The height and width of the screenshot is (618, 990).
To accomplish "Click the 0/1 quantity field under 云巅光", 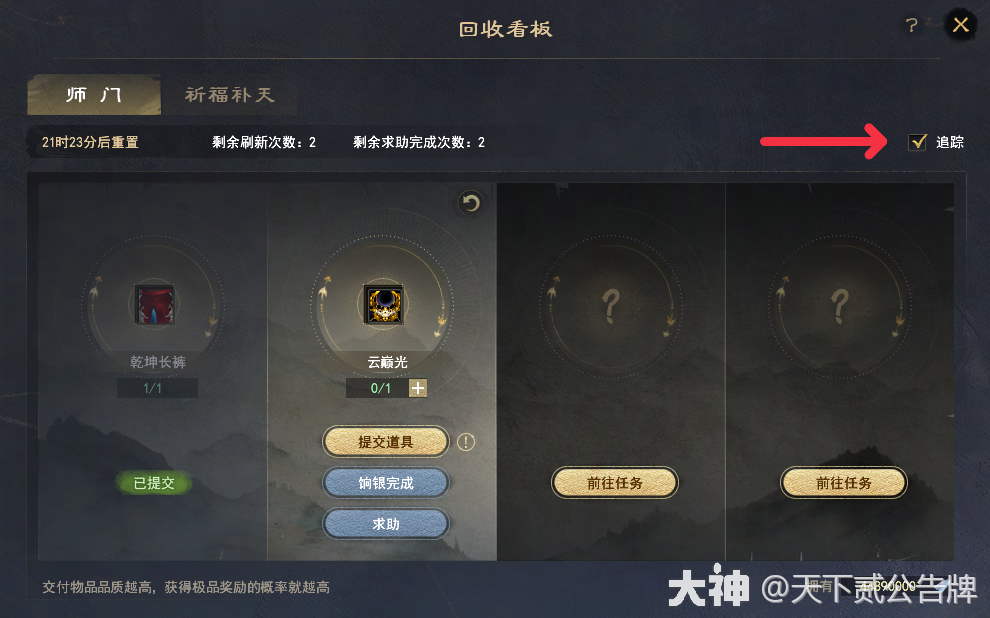I will point(377,388).
